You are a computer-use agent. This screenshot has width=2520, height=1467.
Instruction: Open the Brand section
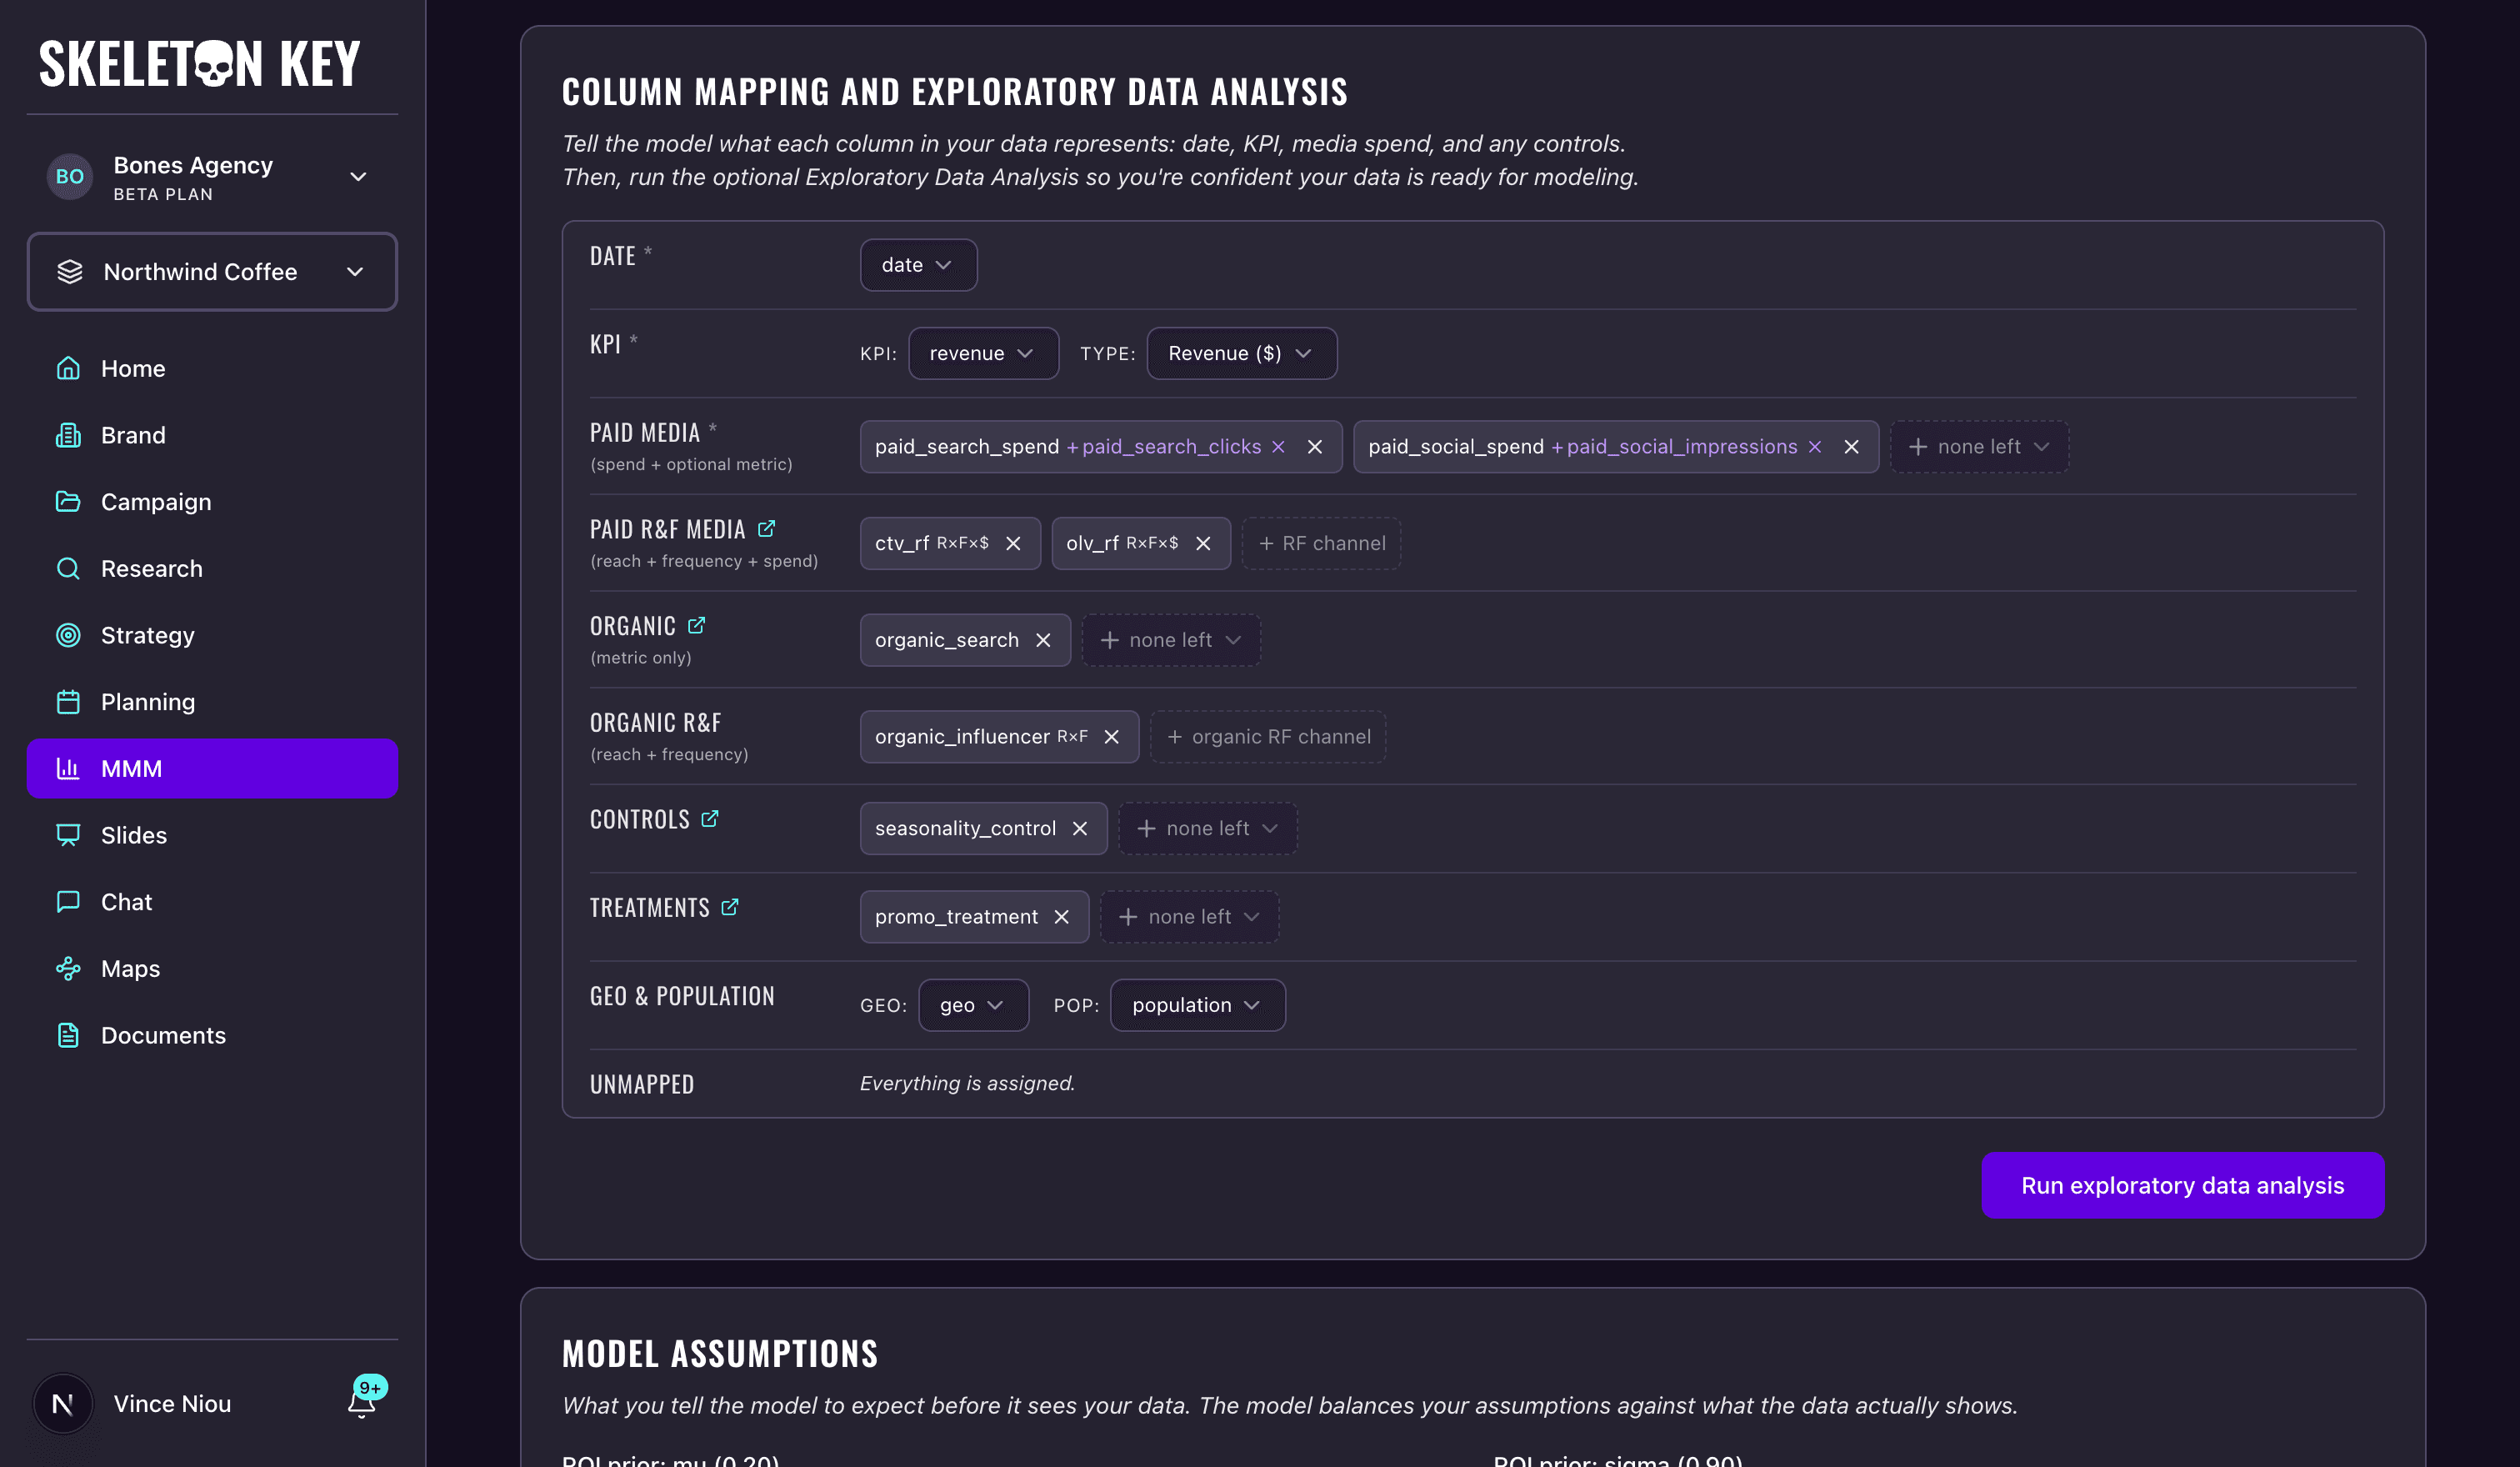point(212,435)
